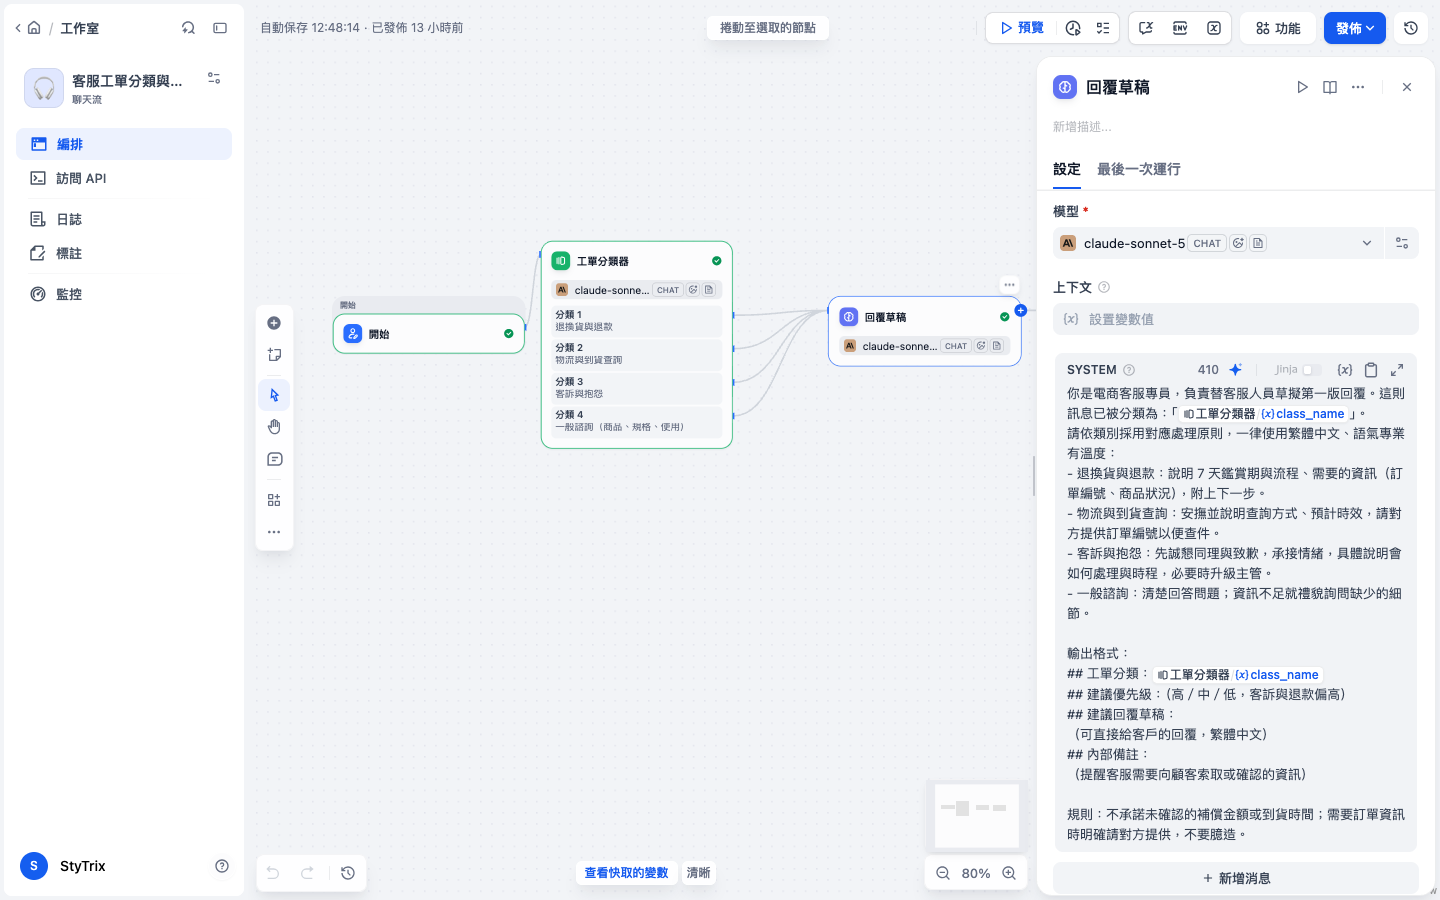This screenshot has width=1440, height=900.
Task: Open the checklist icon in top toolbar
Action: (1103, 28)
